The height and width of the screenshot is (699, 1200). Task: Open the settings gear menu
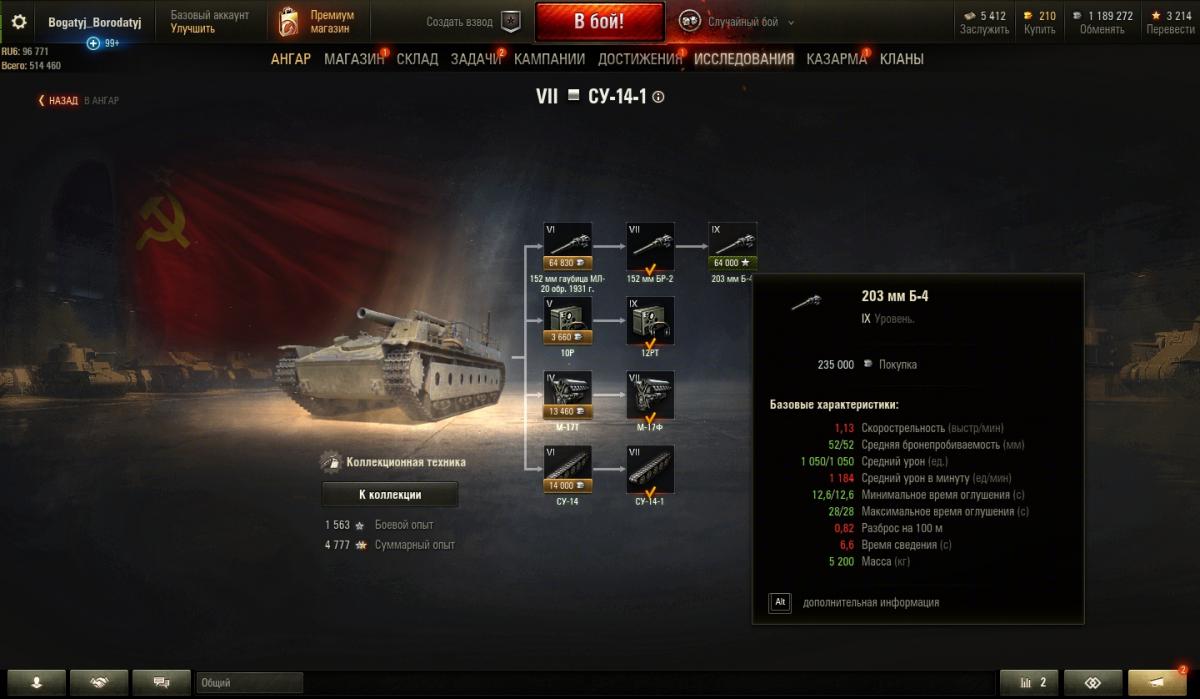[x=18, y=21]
